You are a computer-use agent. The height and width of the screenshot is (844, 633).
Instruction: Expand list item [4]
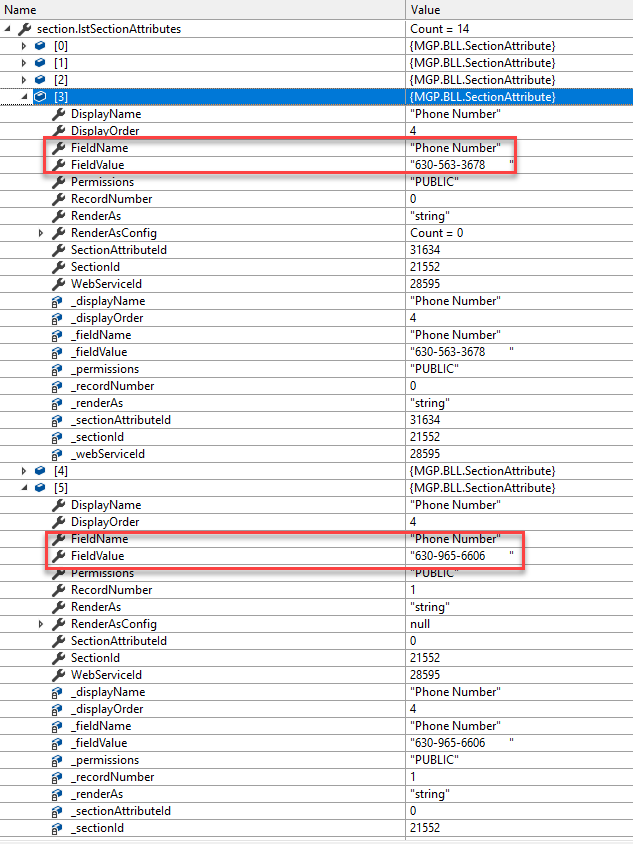tap(24, 471)
